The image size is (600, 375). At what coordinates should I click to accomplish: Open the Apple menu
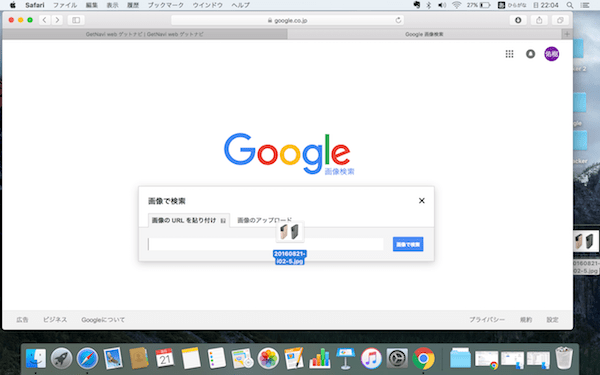tap(13, 5)
